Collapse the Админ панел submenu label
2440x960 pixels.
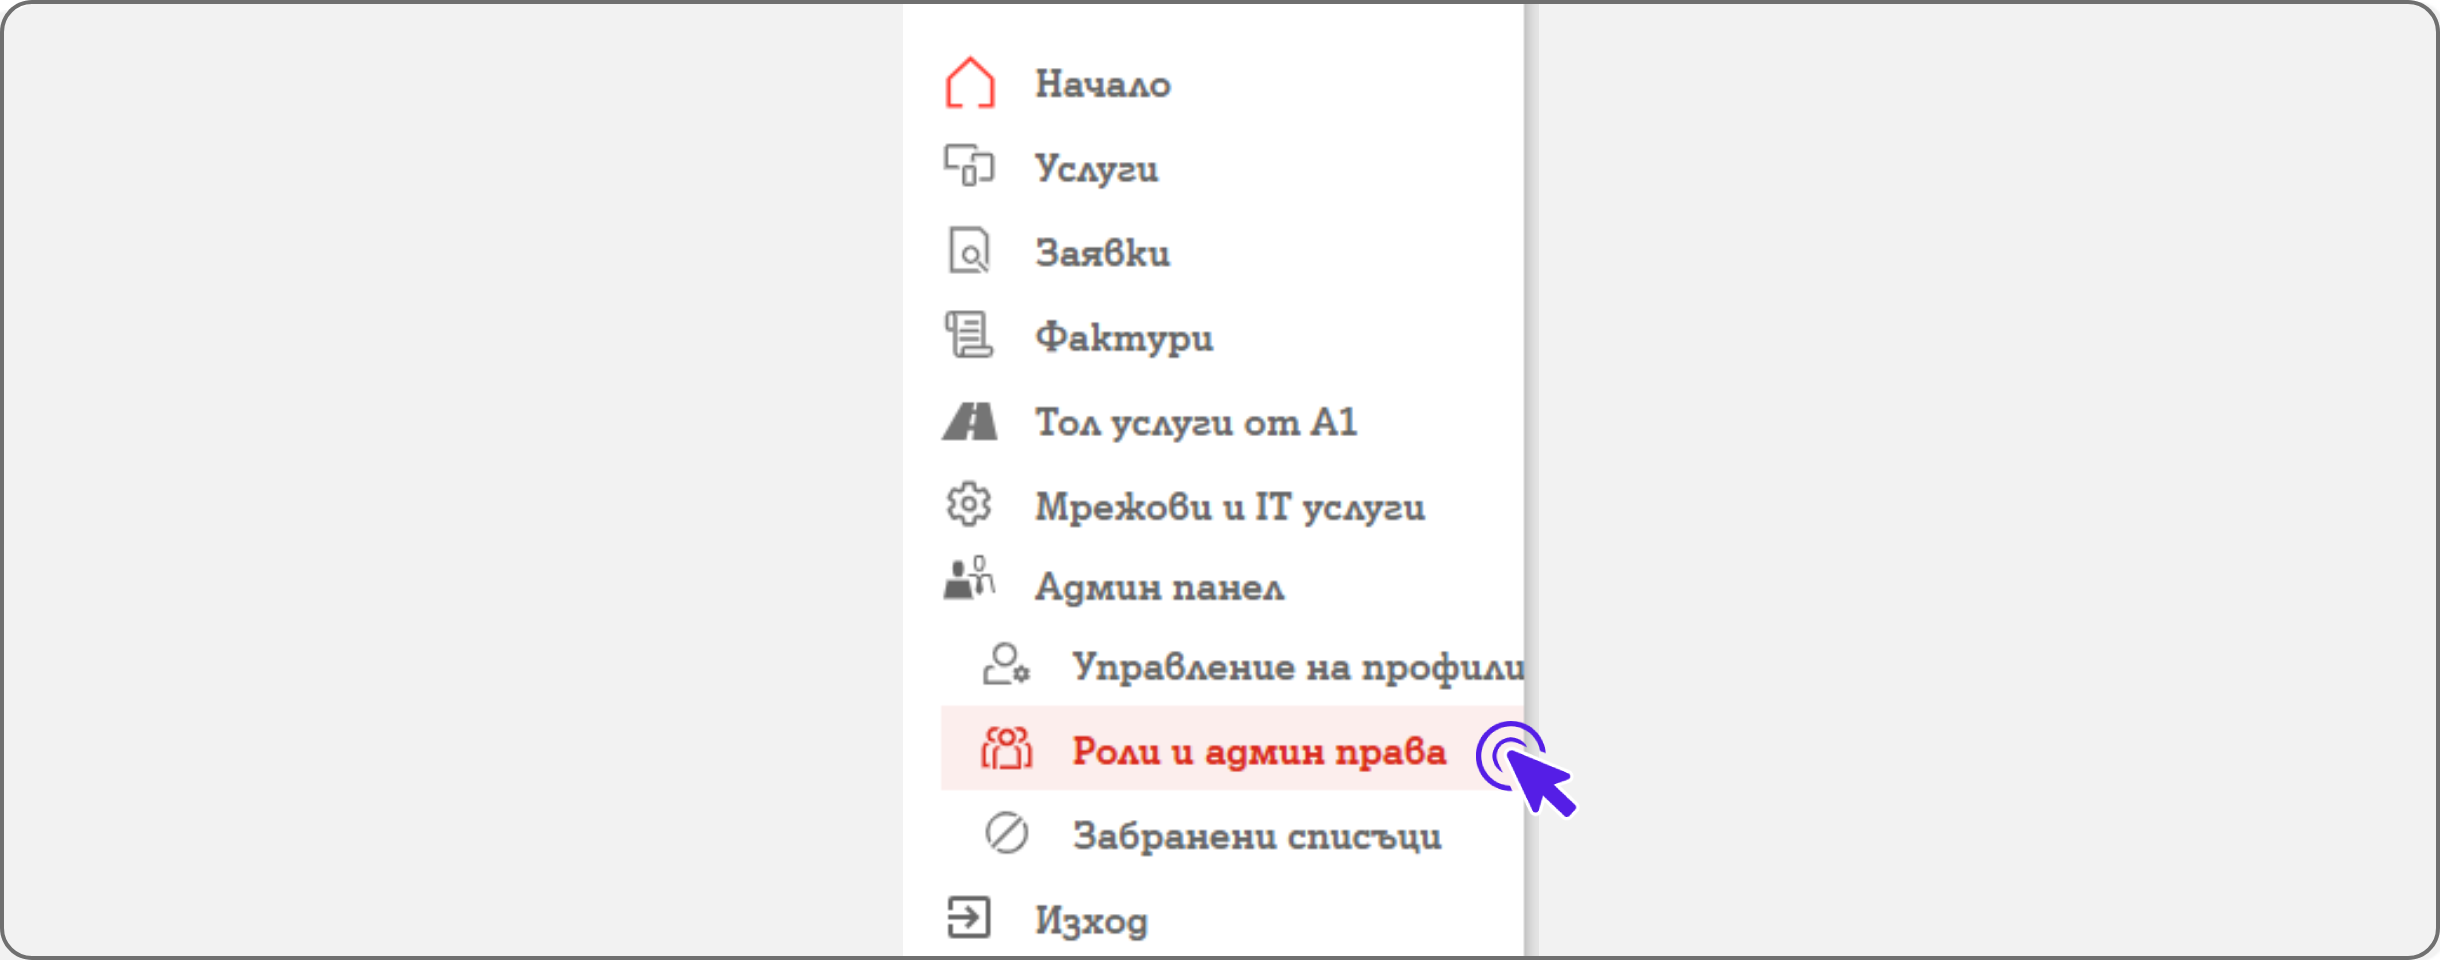[x=1159, y=587]
